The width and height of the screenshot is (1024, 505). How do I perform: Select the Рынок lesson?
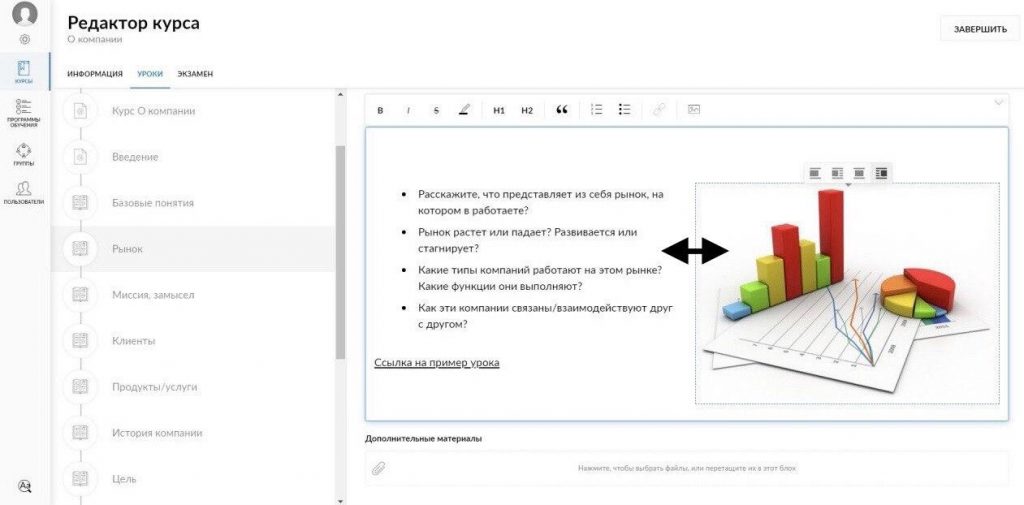[x=193, y=249]
